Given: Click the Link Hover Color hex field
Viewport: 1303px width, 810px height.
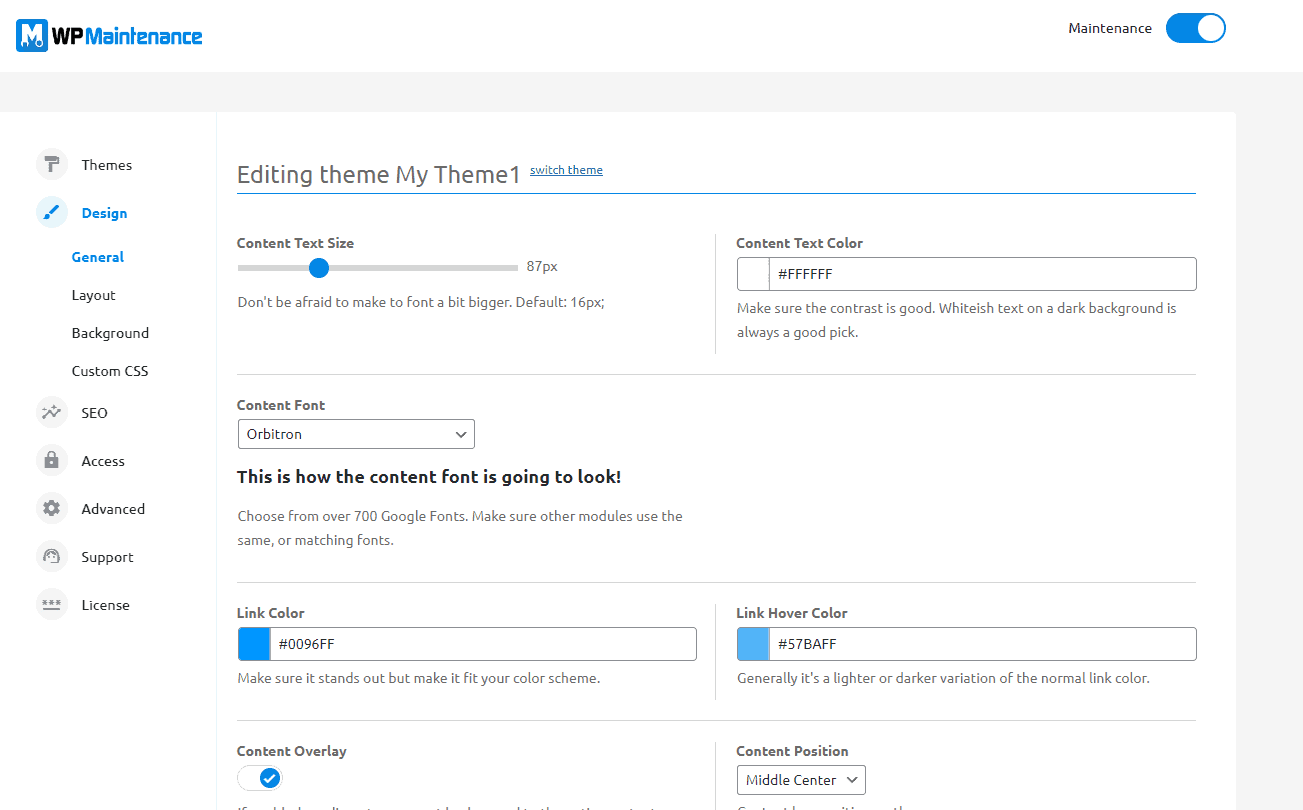Looking at the screenshot, I should [980, 644].
